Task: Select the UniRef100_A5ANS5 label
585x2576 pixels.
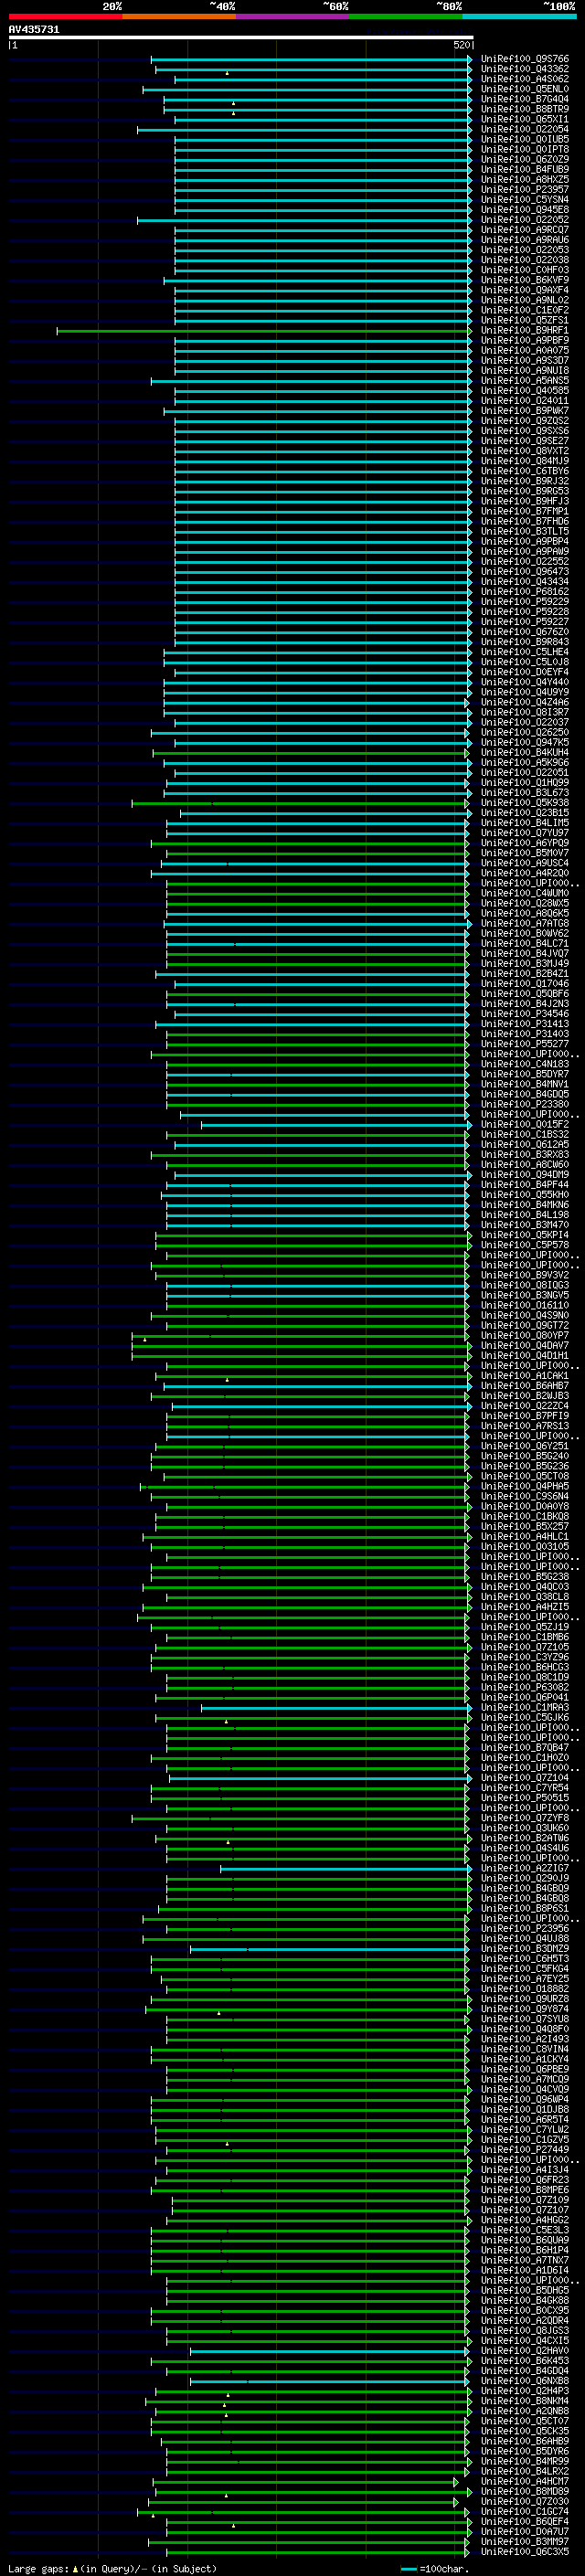Action: tap(524, 380)
